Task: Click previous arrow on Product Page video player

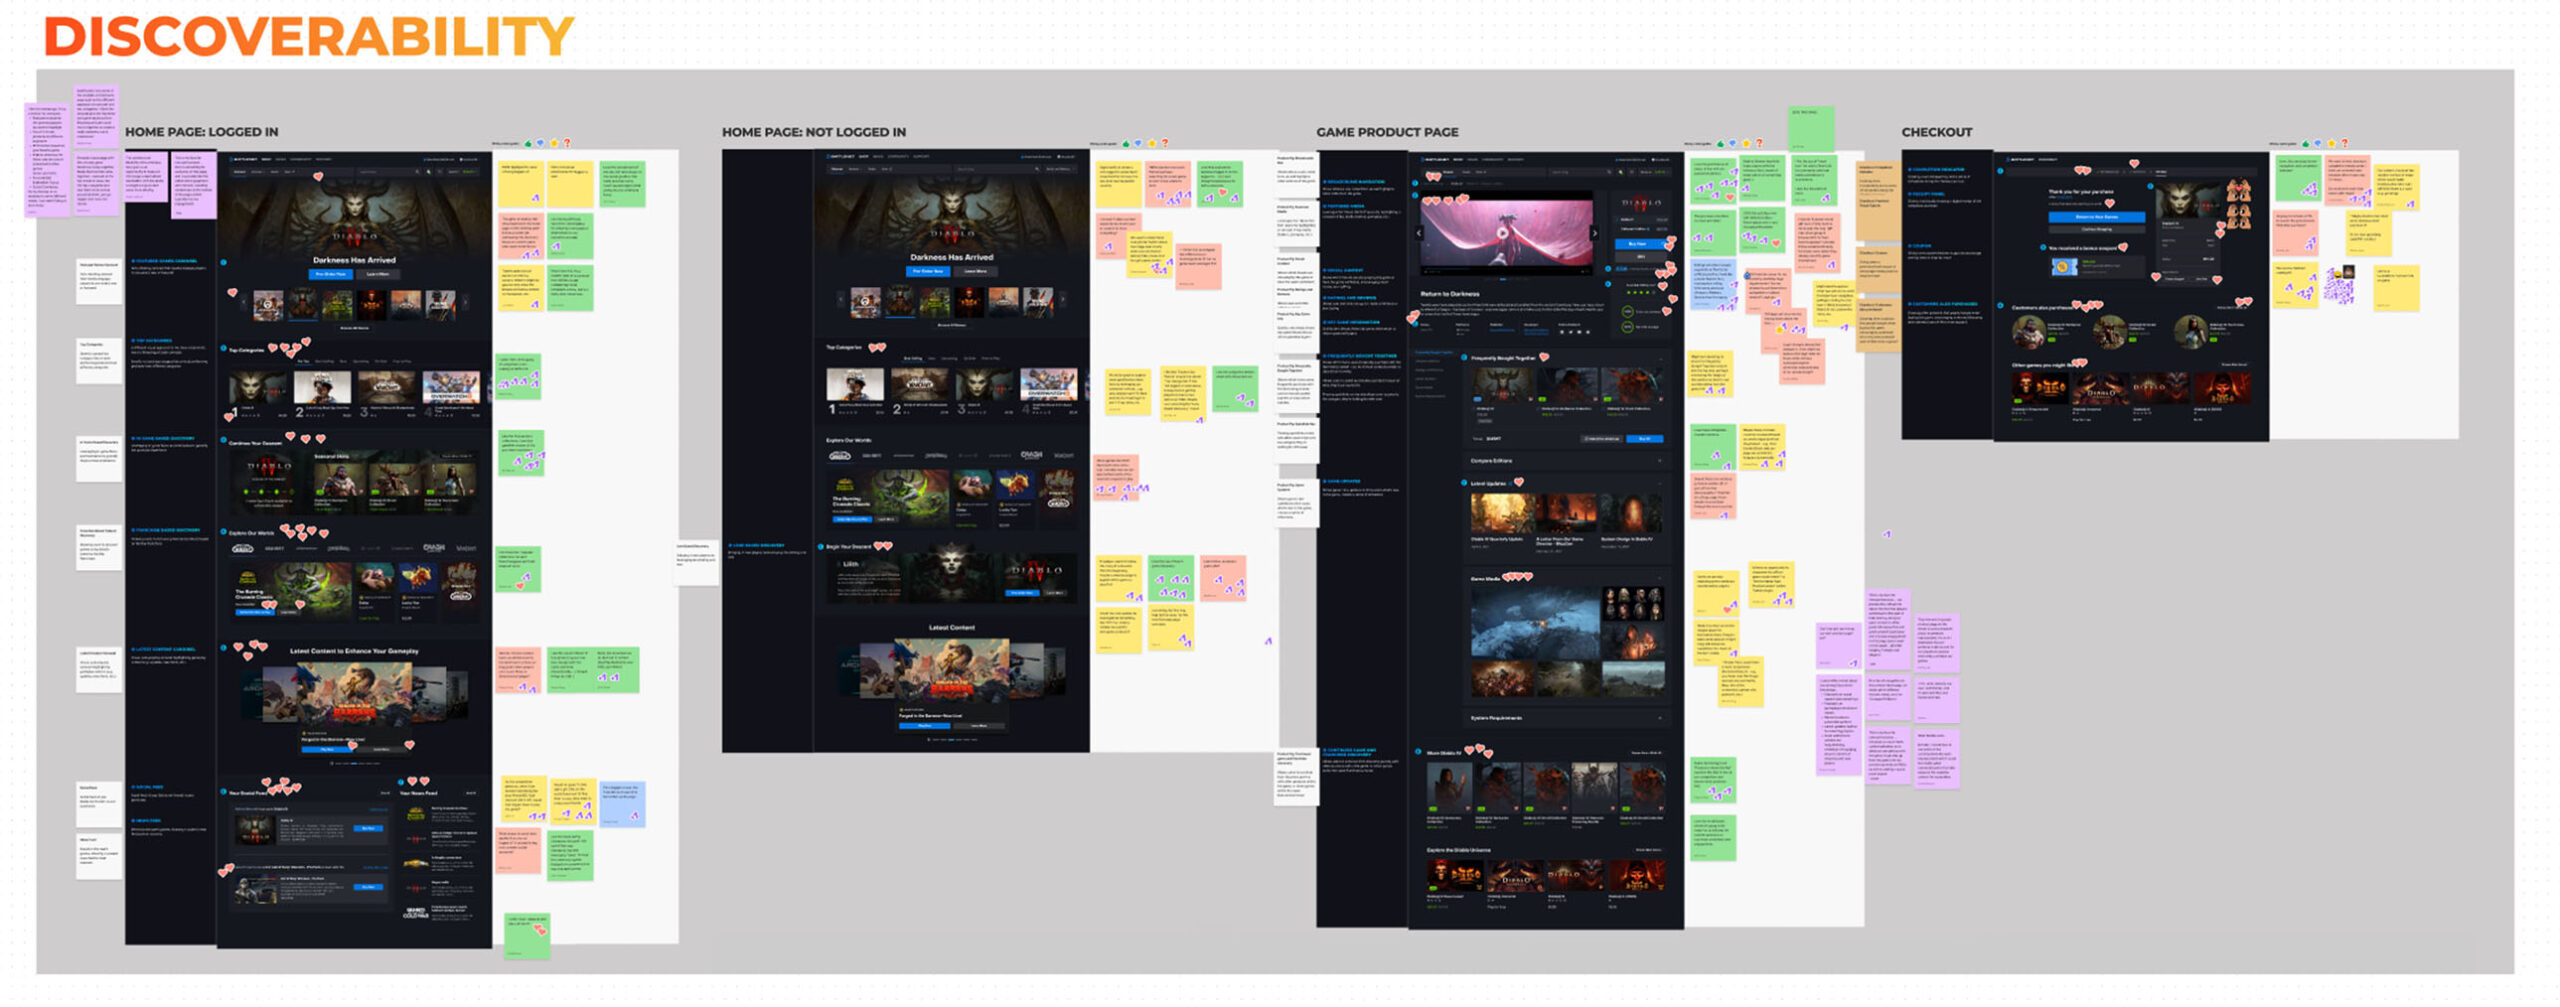Action: (x=1419, y=233)
